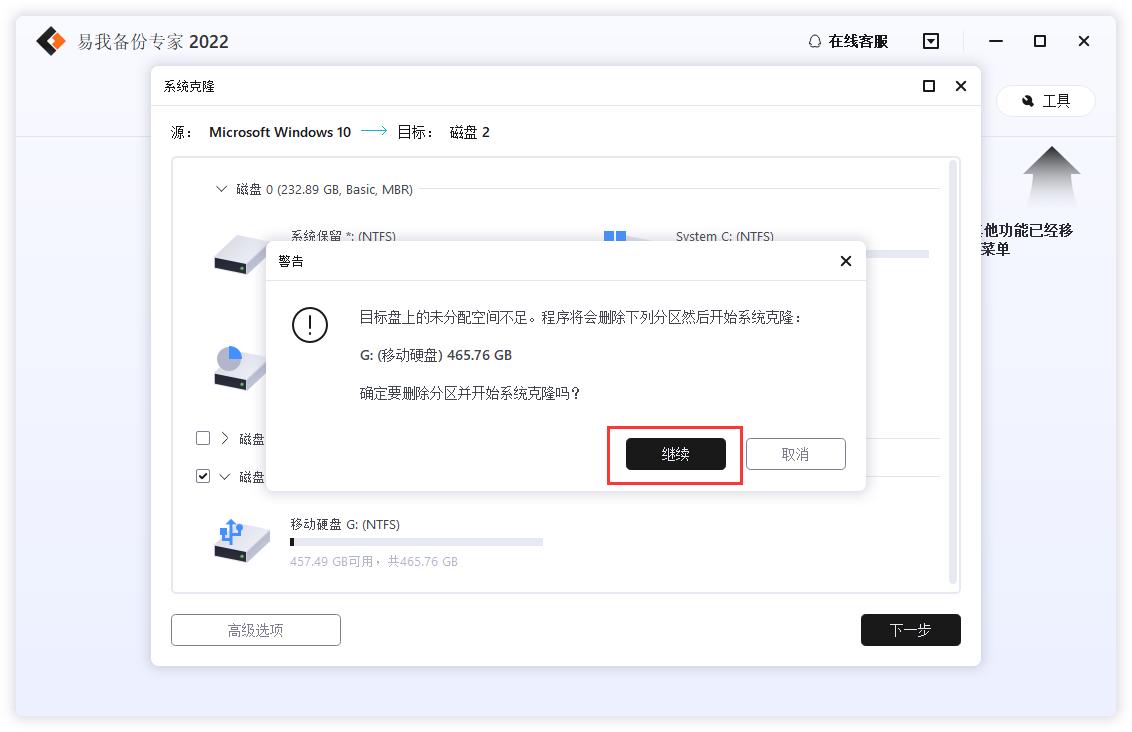Click the 移动硬盘 G USB drive icon
Image resolution: width=1132 pixels, height=732 pixels.
click(237, 538)
